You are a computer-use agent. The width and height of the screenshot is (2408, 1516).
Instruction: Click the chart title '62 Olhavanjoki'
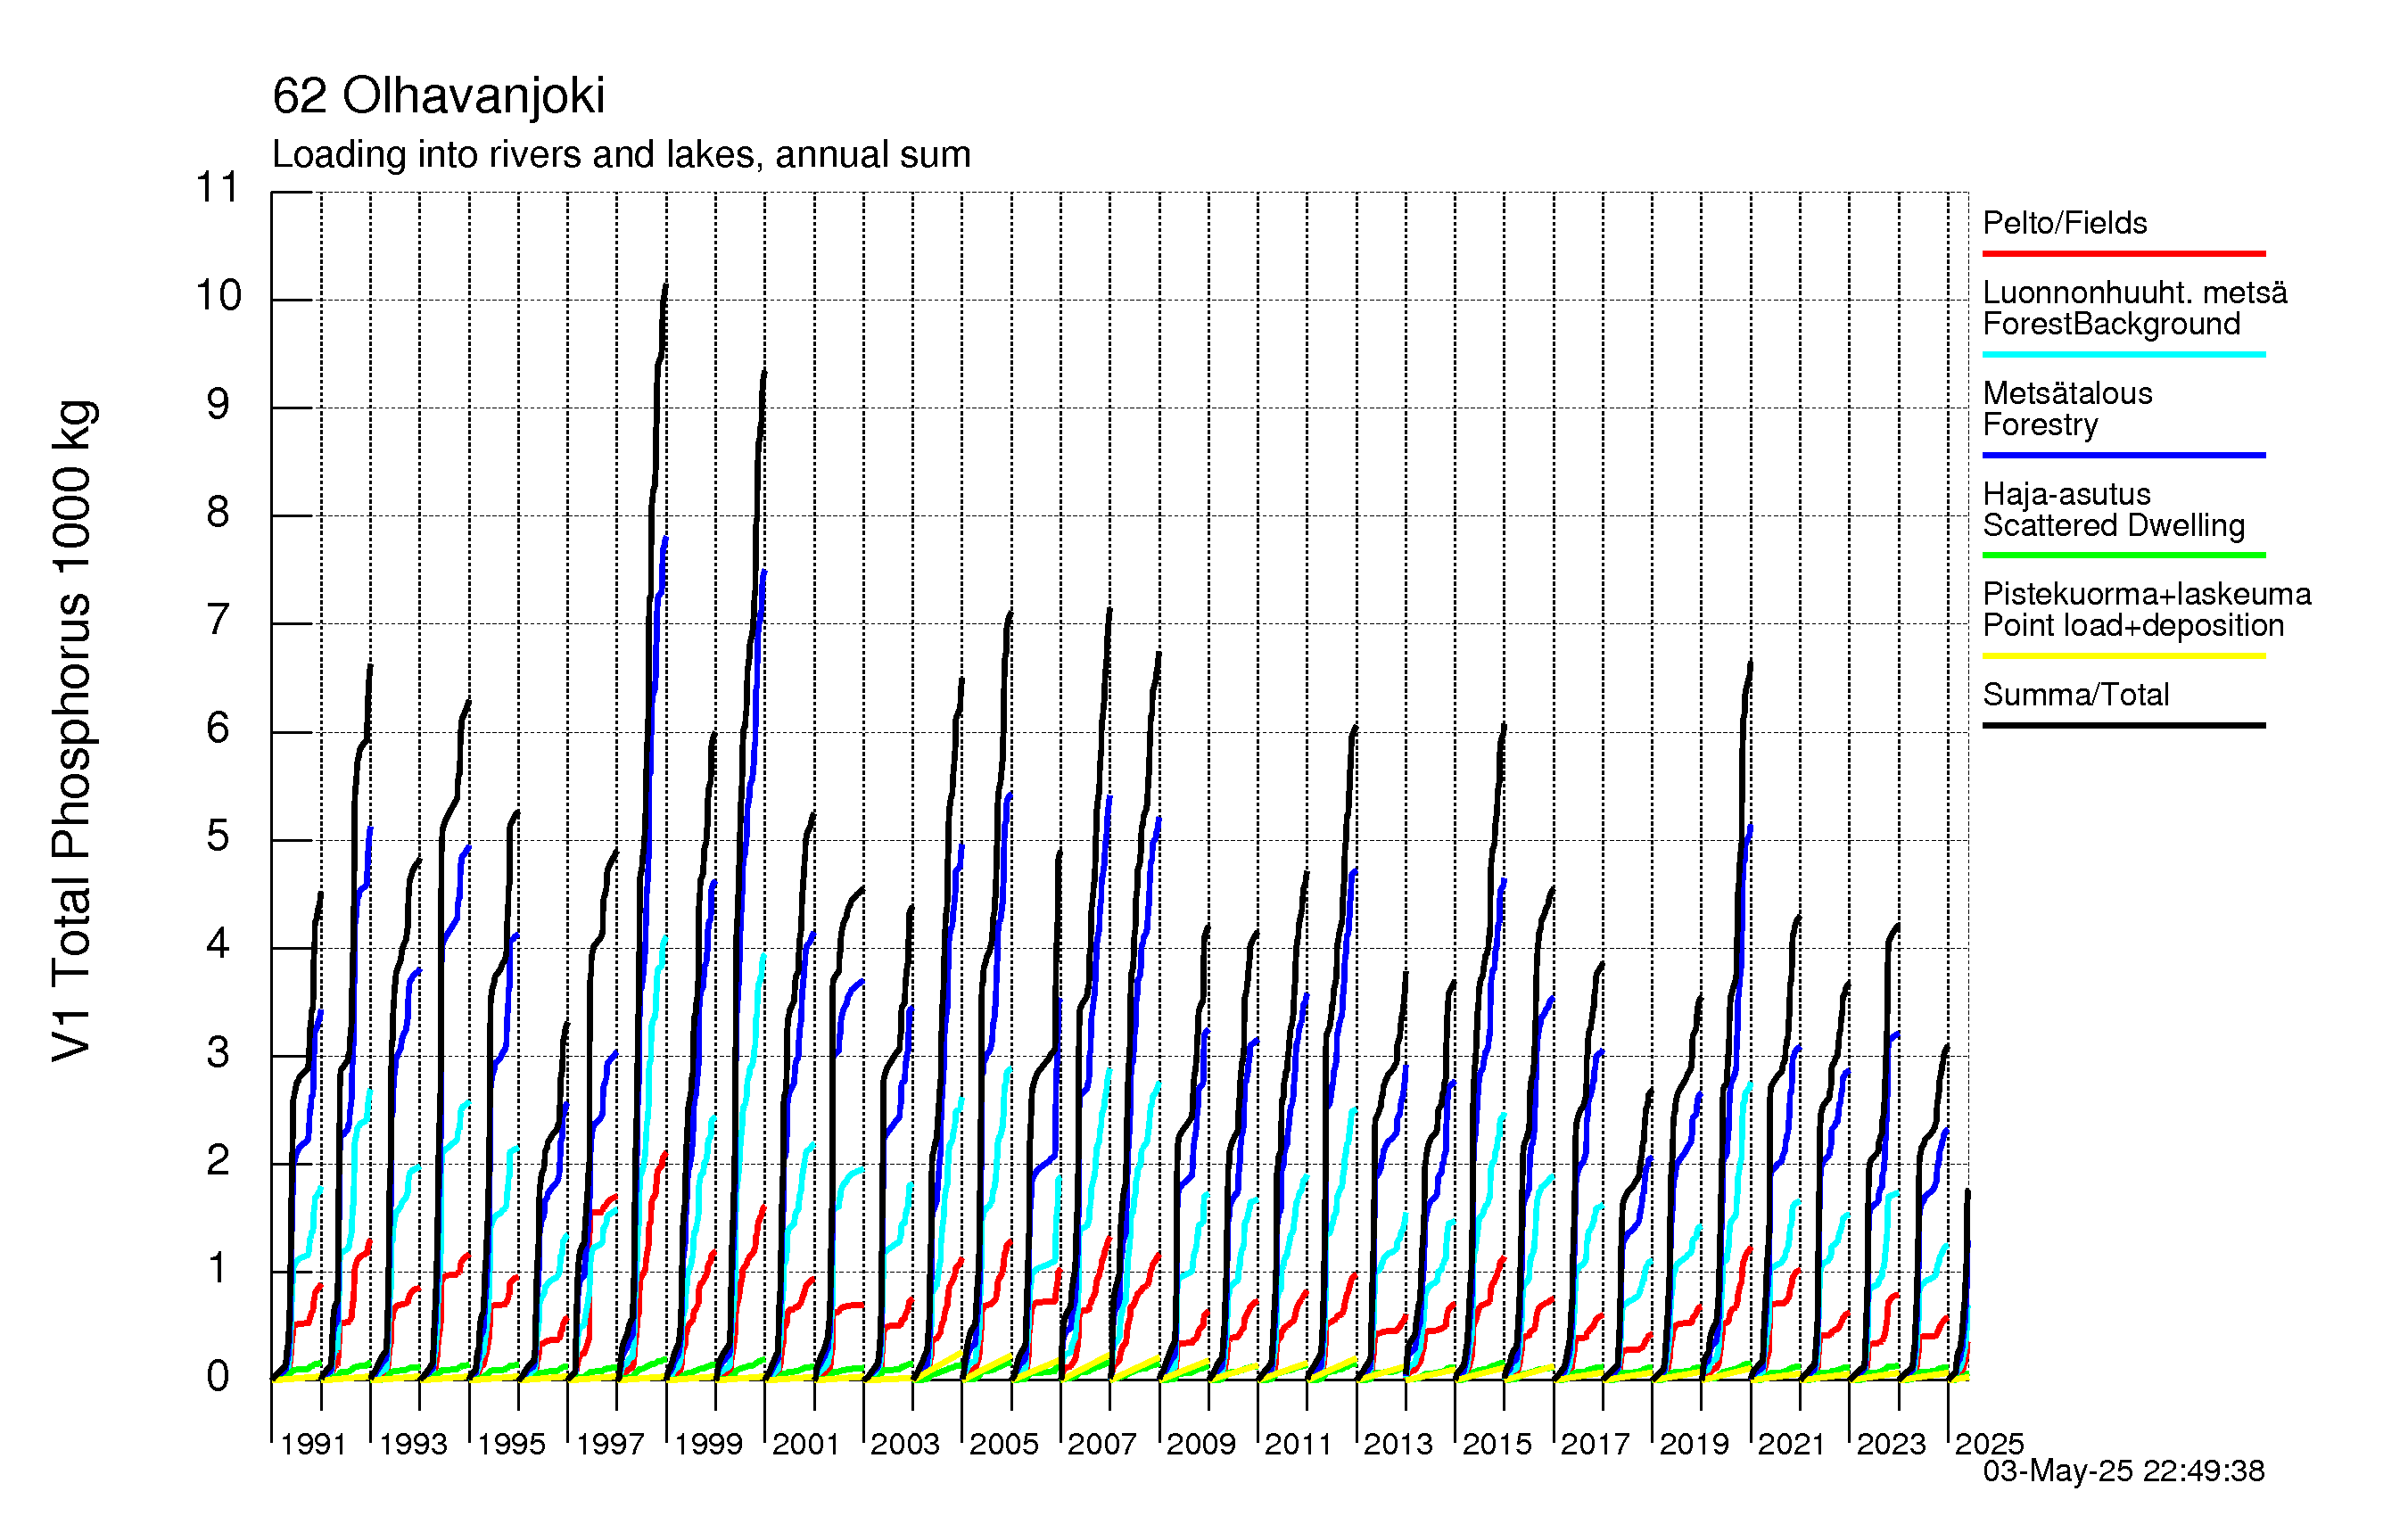(x=438, y=96)
